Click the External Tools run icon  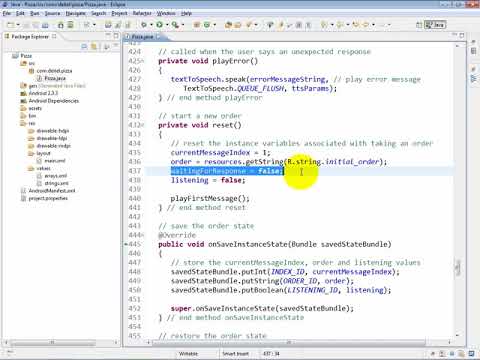pos(175,25)
